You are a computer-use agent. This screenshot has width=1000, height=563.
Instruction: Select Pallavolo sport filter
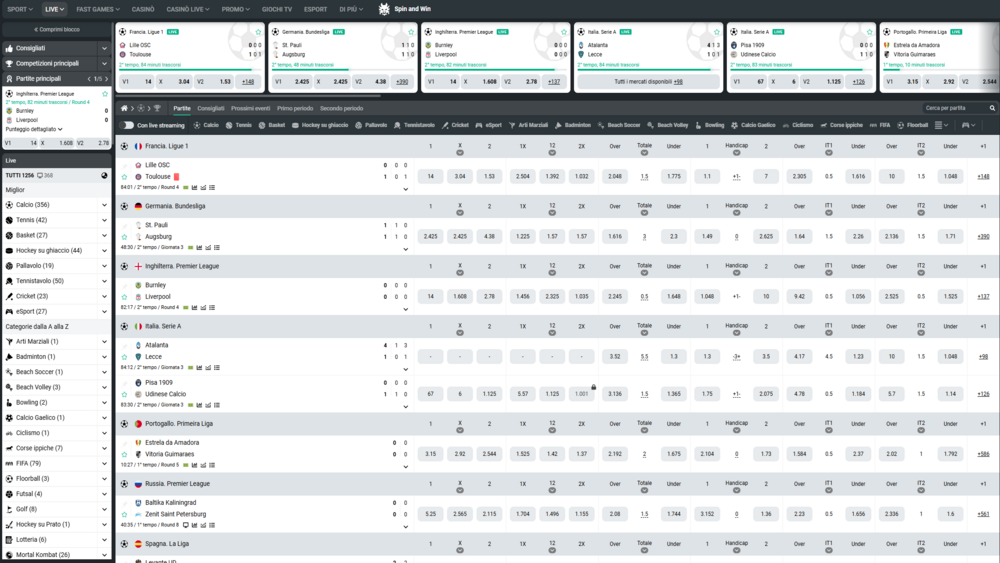click(x=371, y=125)
